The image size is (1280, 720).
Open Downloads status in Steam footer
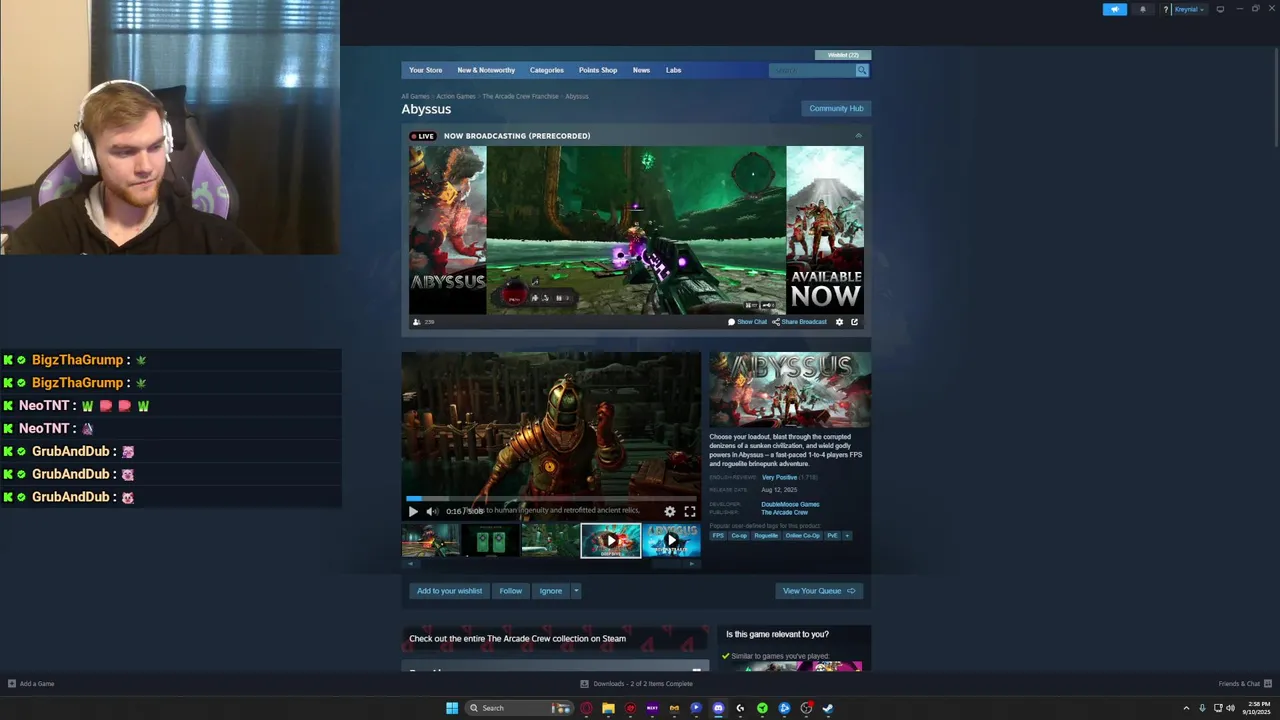tap(636, 684)
